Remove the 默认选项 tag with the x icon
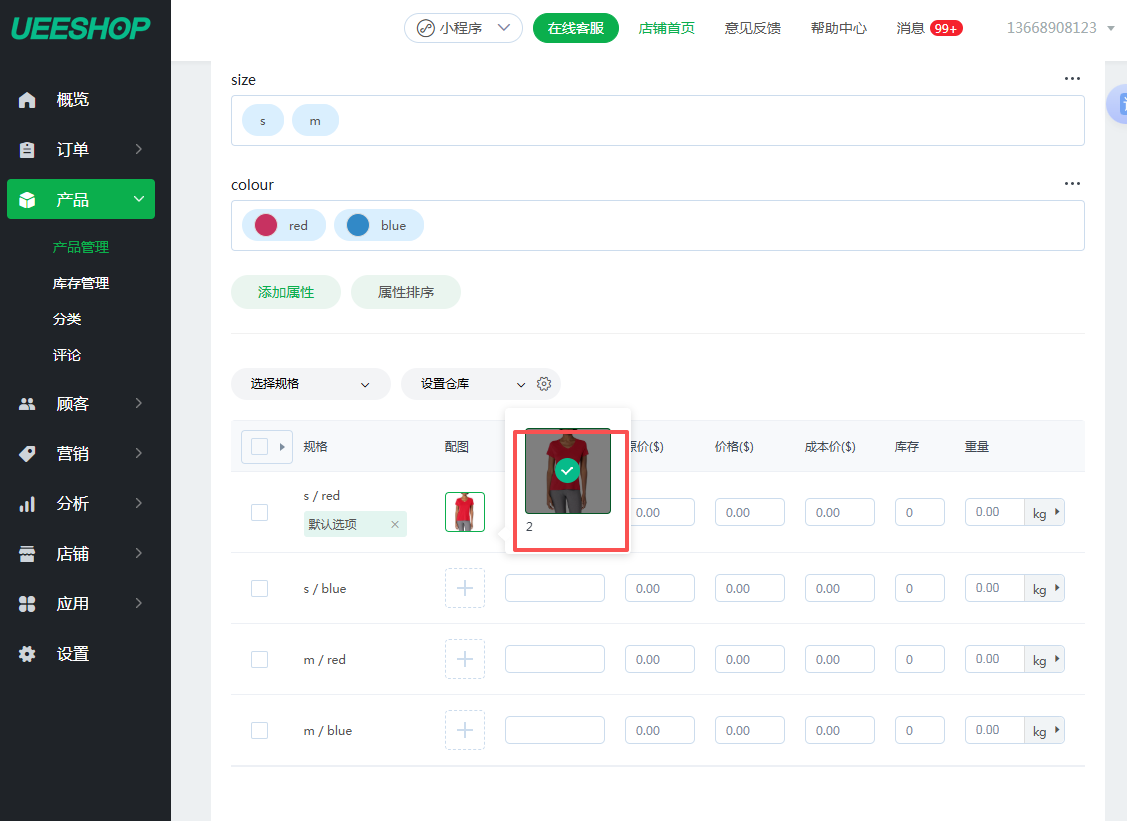Viewport: 1127px width, 821px height. [x=394, y=524]
